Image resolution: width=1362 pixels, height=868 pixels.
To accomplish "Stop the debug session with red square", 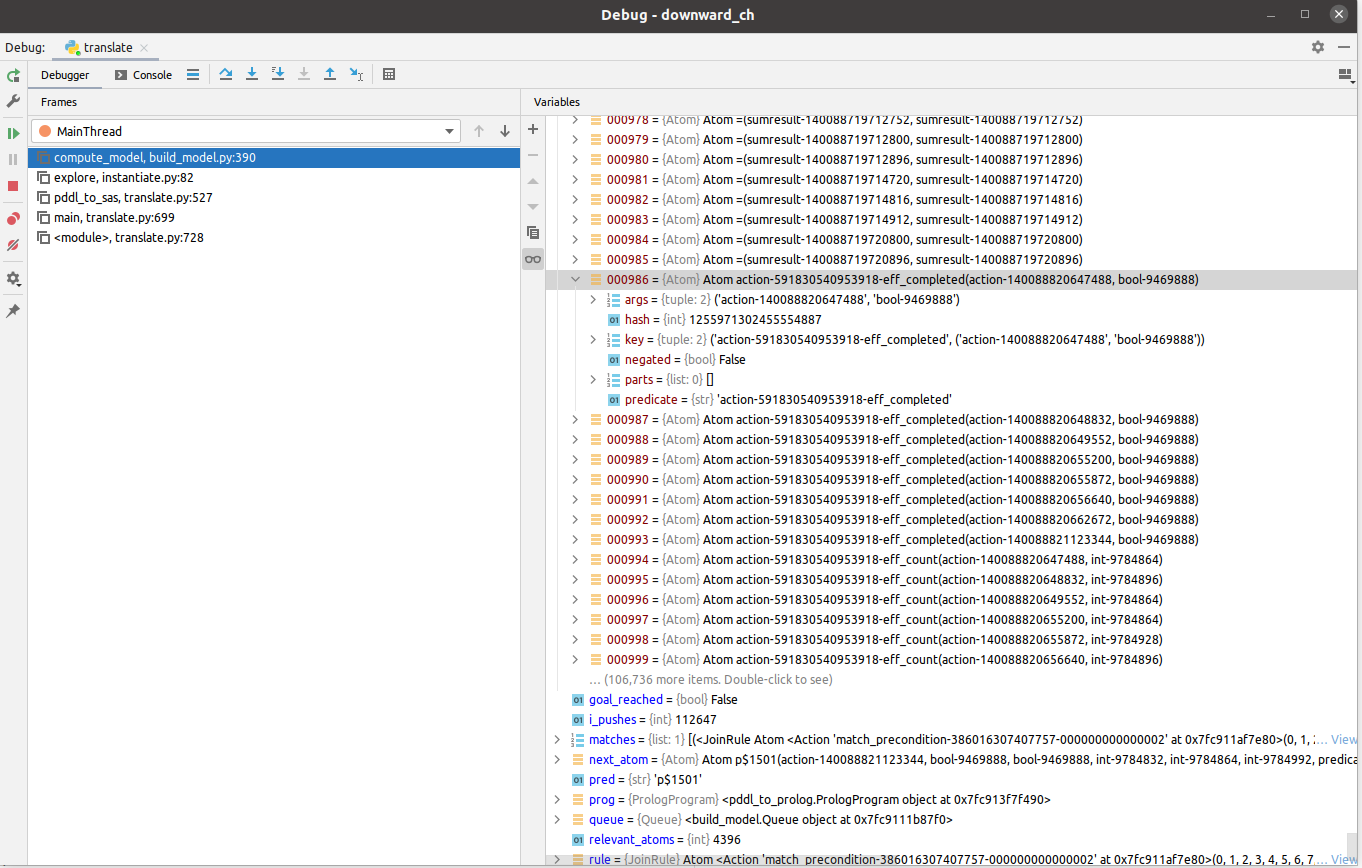I will [13, 186].
